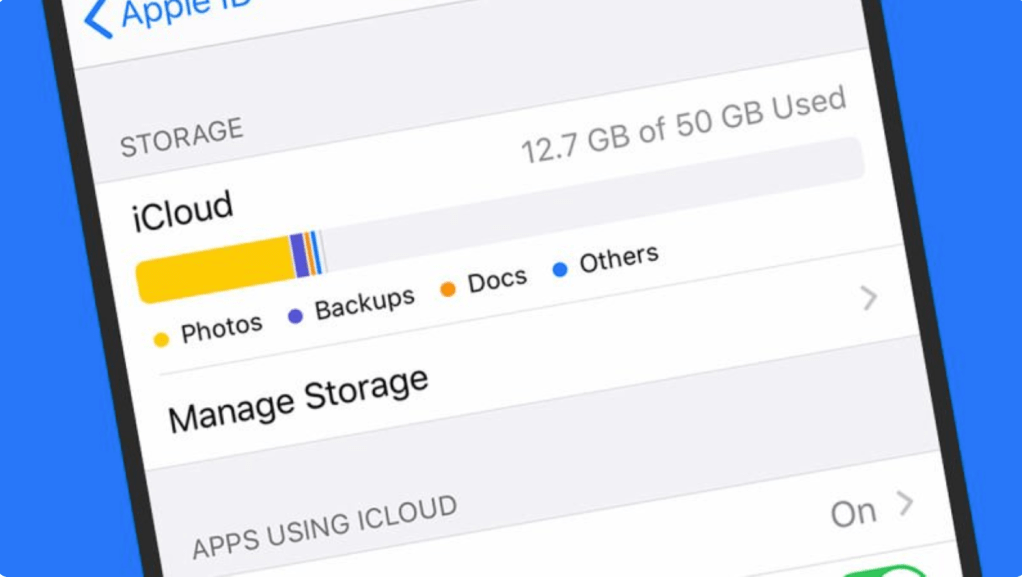Click the purple Backups segment of storage bar
Viewport: 1022px width, 577px height.
300,255
